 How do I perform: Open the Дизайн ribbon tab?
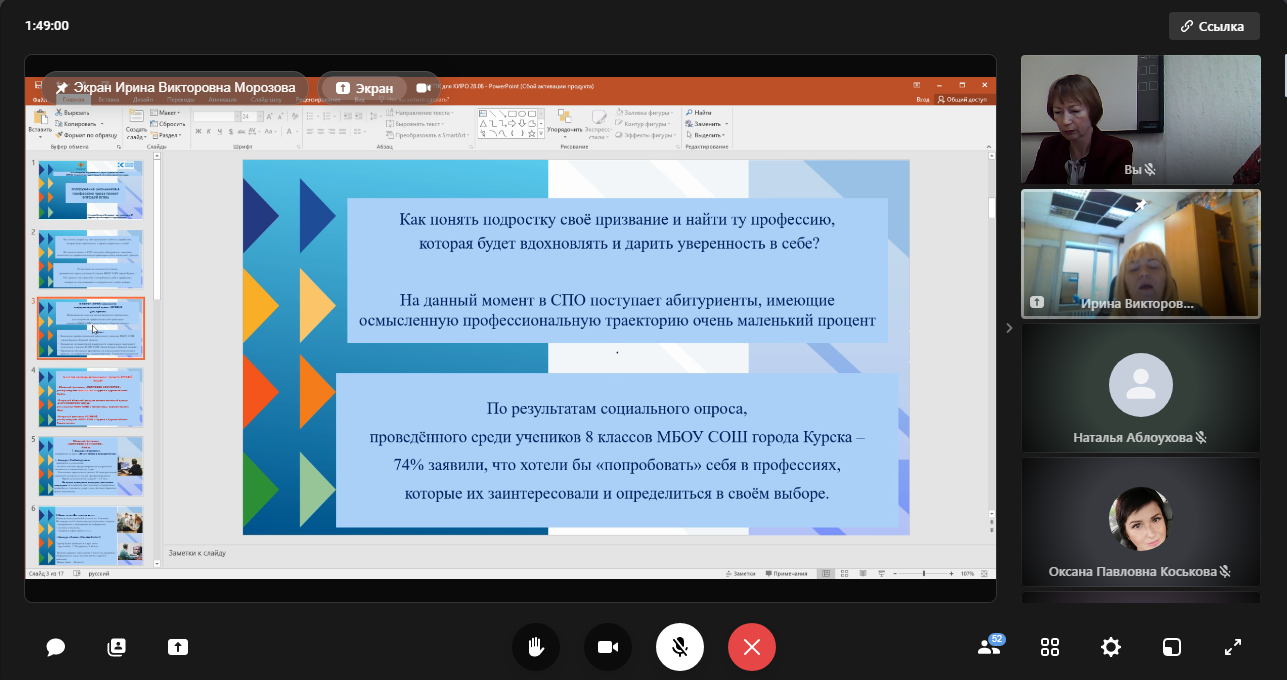tap(143, 100)
